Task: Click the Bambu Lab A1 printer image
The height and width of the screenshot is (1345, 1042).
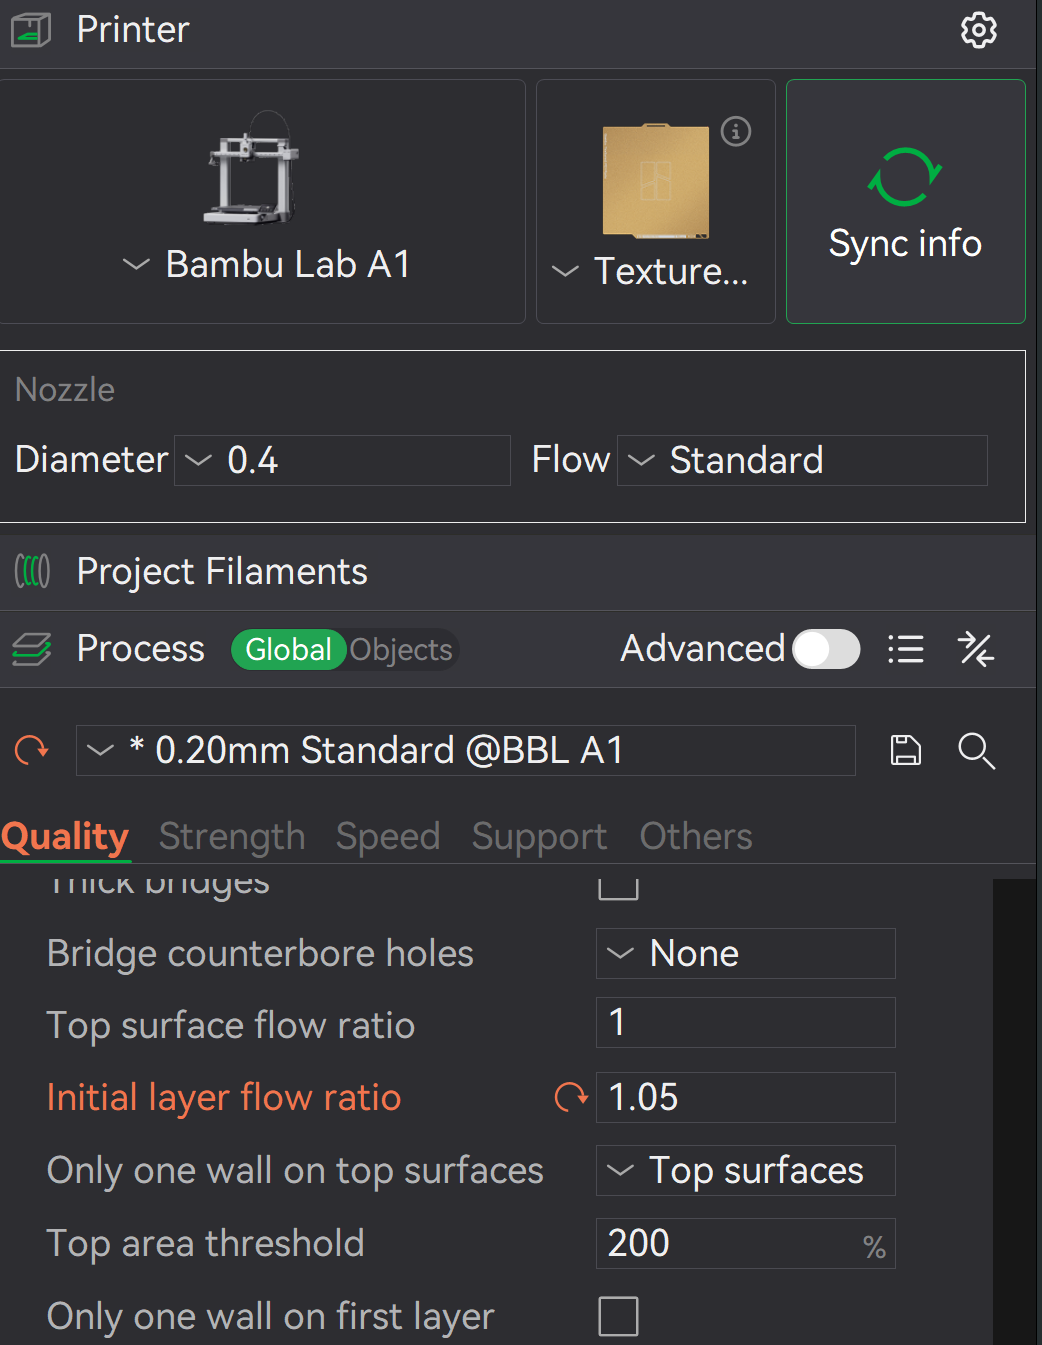Action: (251, 168)
